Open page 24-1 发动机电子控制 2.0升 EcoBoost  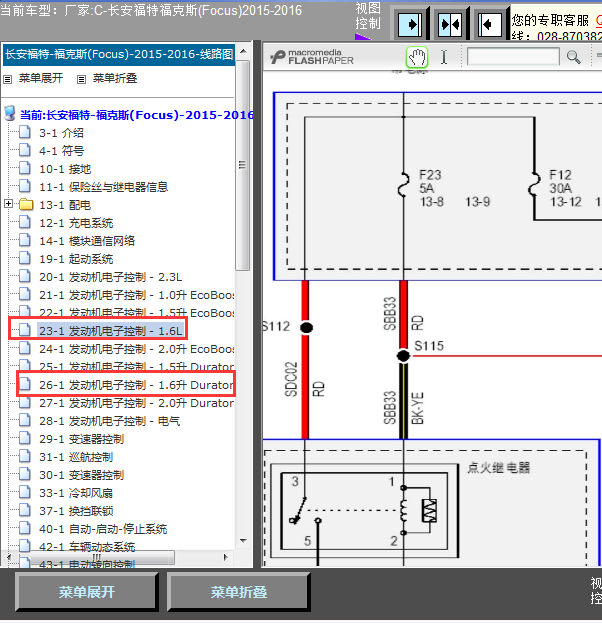point(136,349)
